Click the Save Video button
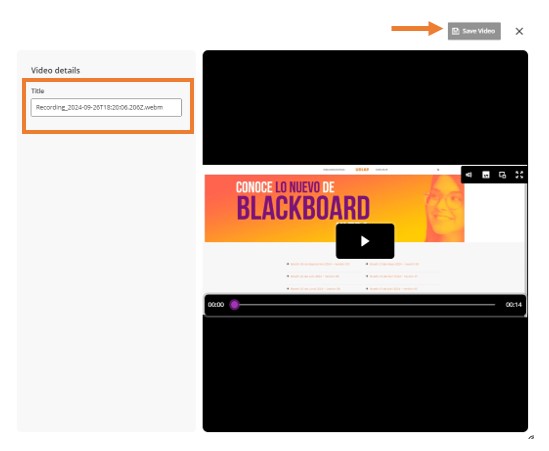 (474, 31)
